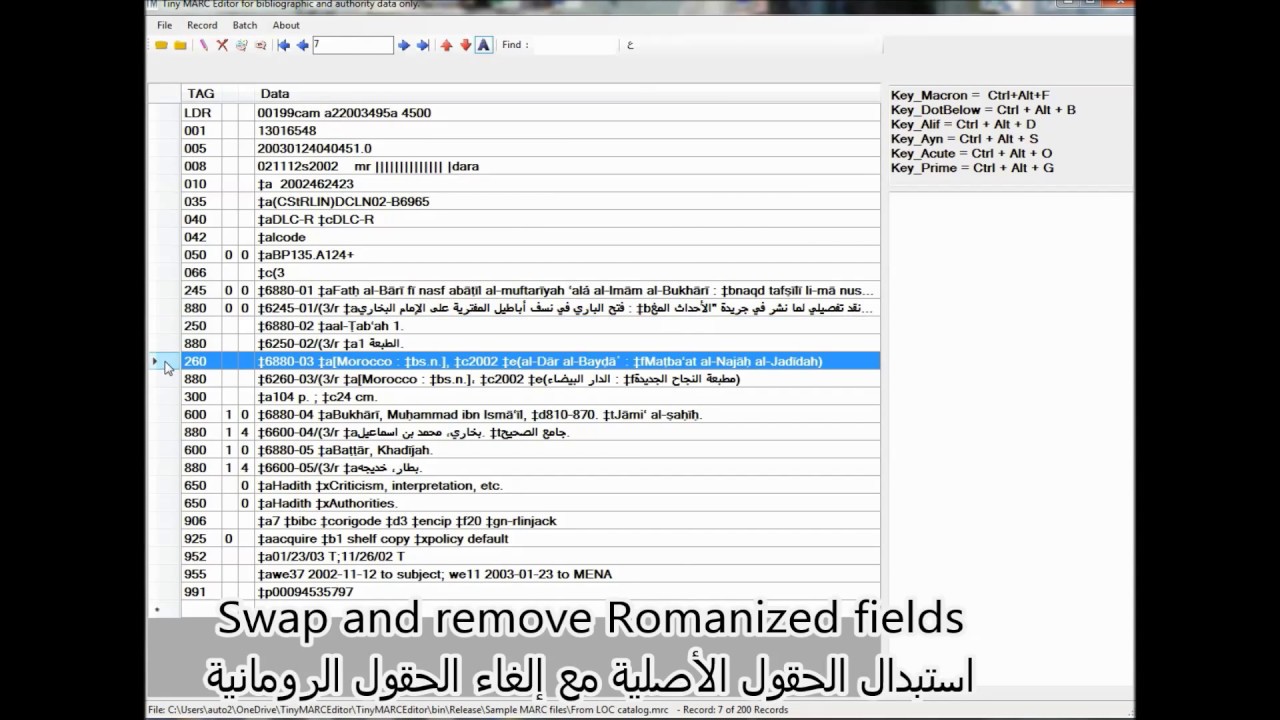Viewport: 1280px width, 720px height.
Task: Click the Find text field
Action: 577,45
